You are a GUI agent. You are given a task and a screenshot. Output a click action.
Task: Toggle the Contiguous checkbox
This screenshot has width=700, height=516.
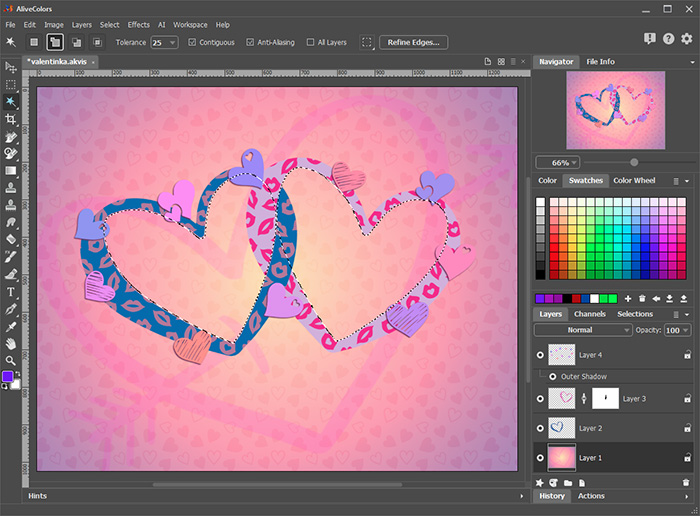coord(192,42)
